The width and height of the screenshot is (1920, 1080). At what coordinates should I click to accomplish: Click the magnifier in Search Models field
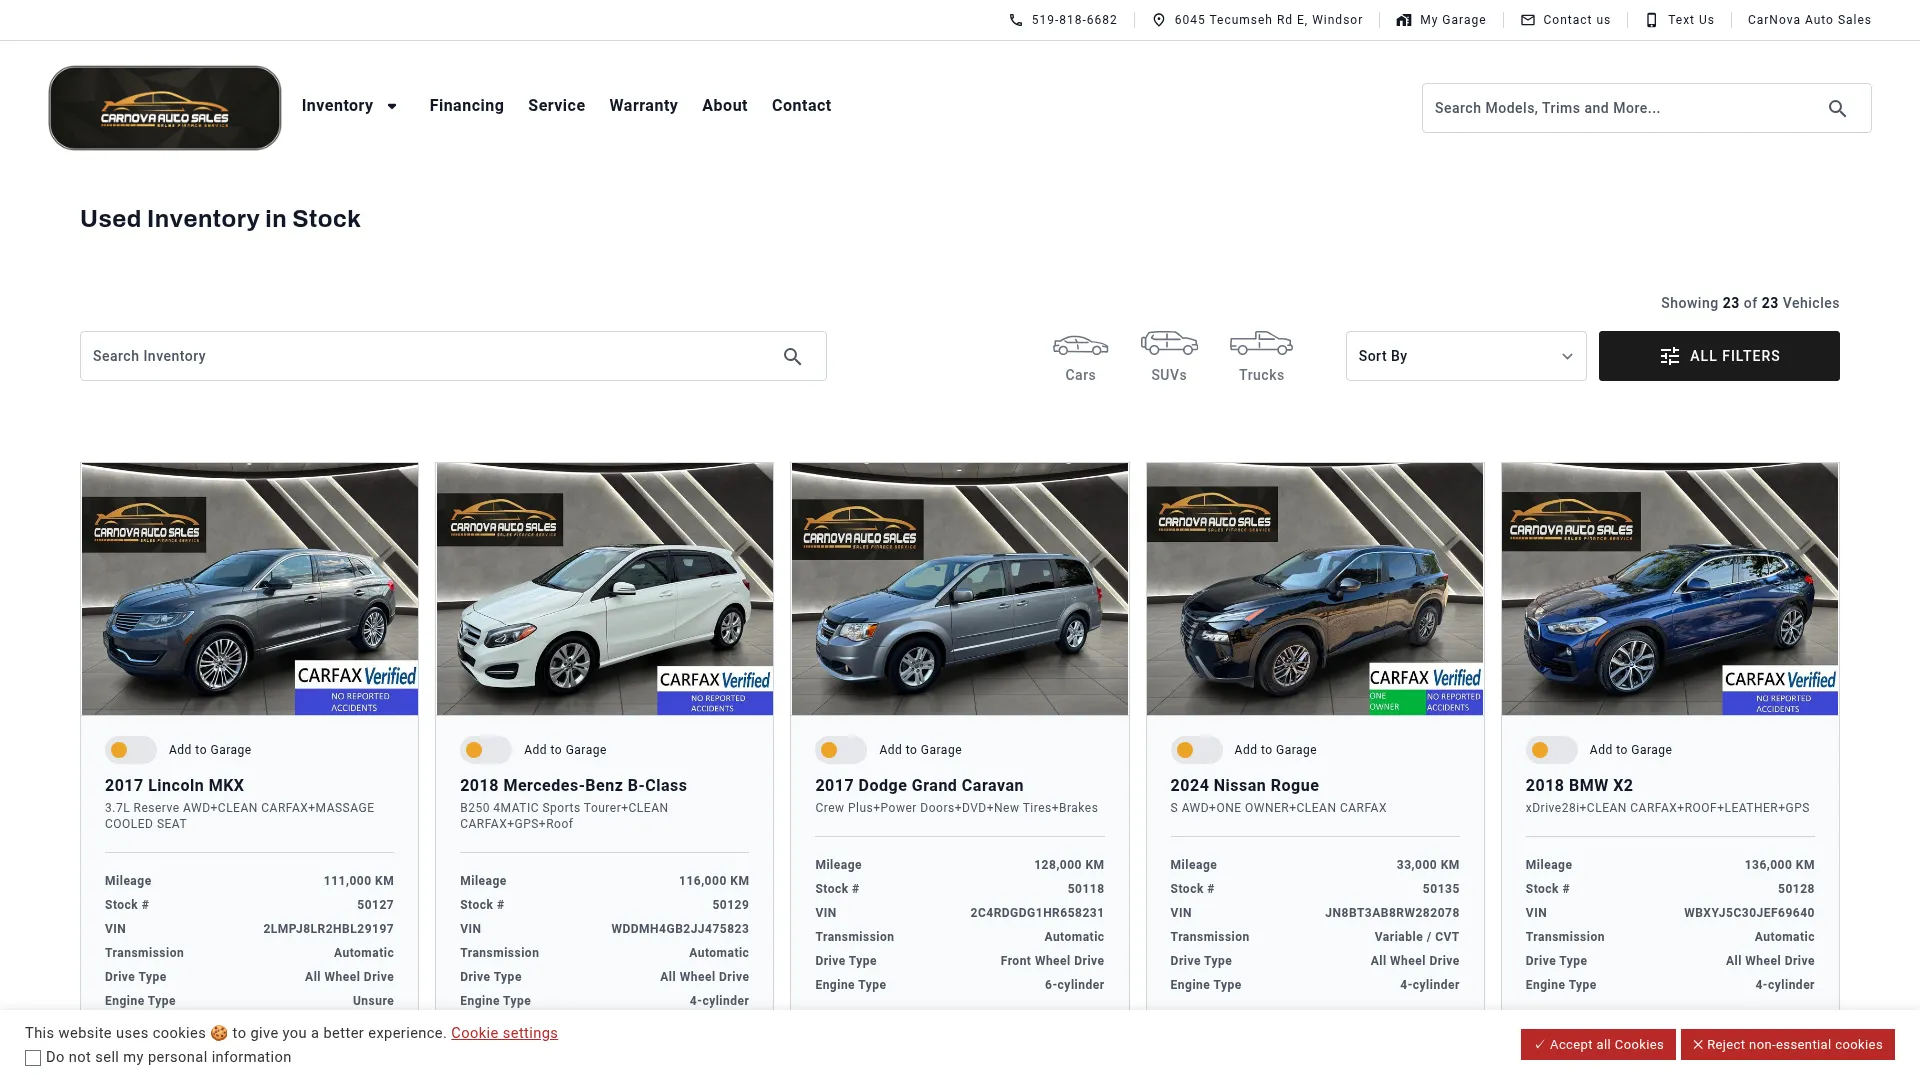pos(1837,108)
